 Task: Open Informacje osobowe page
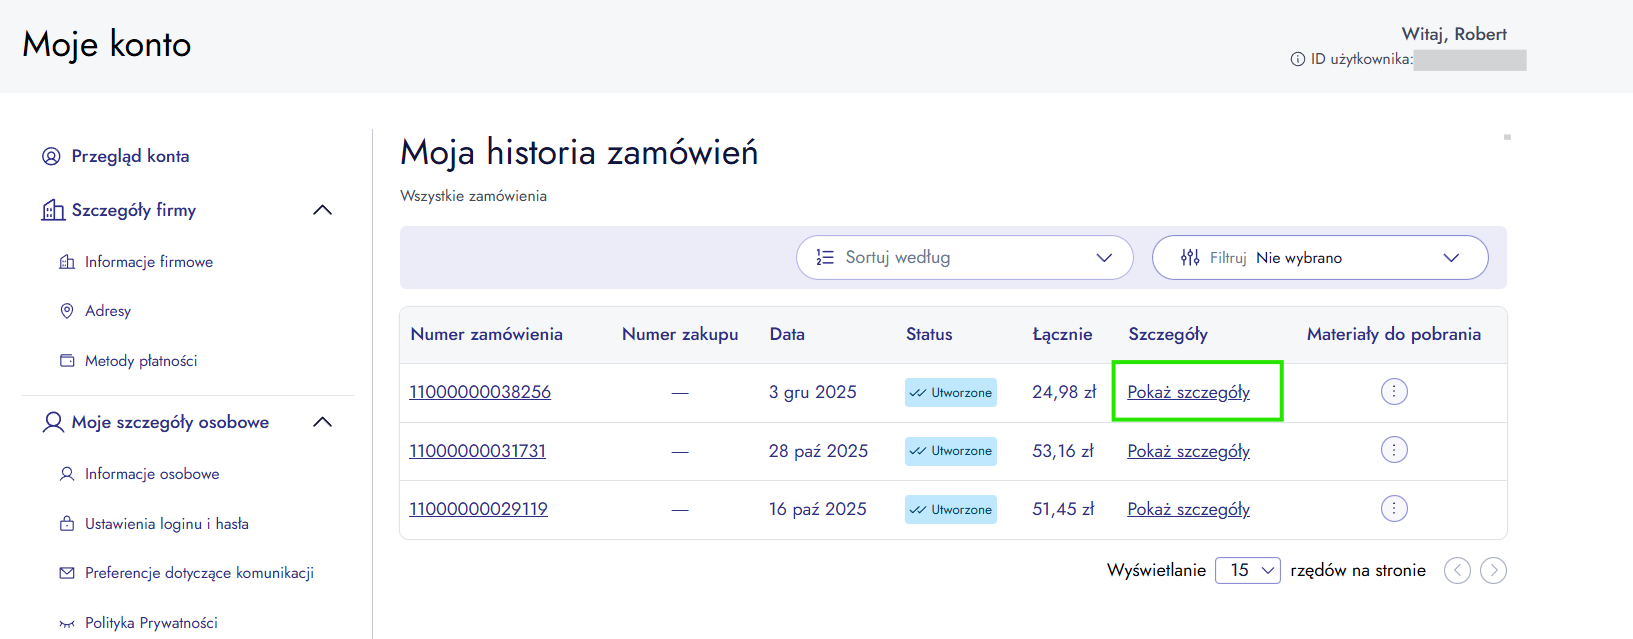point(152,474)
